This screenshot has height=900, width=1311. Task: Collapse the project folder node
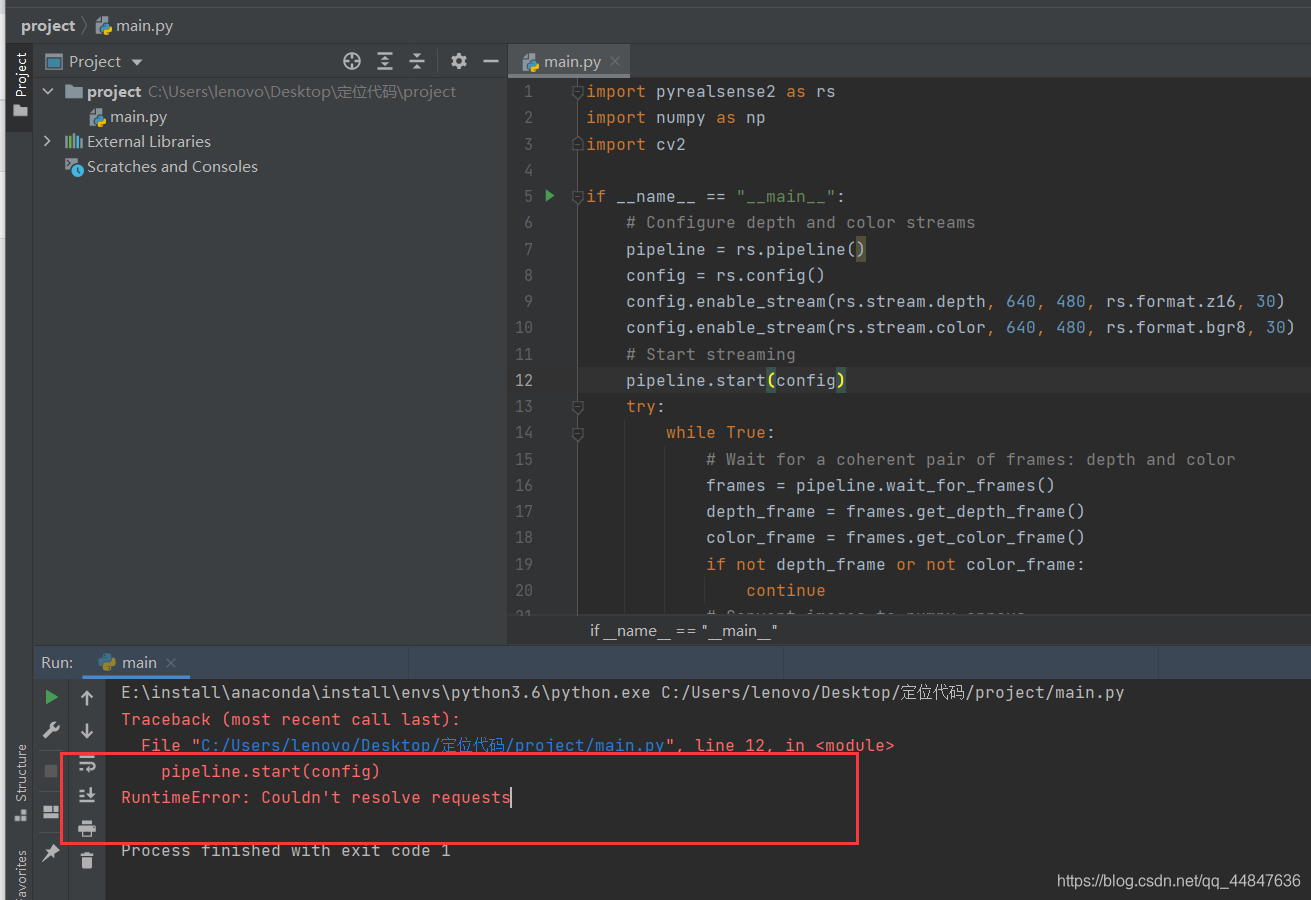pyautogui.click(x=47, y=91)
